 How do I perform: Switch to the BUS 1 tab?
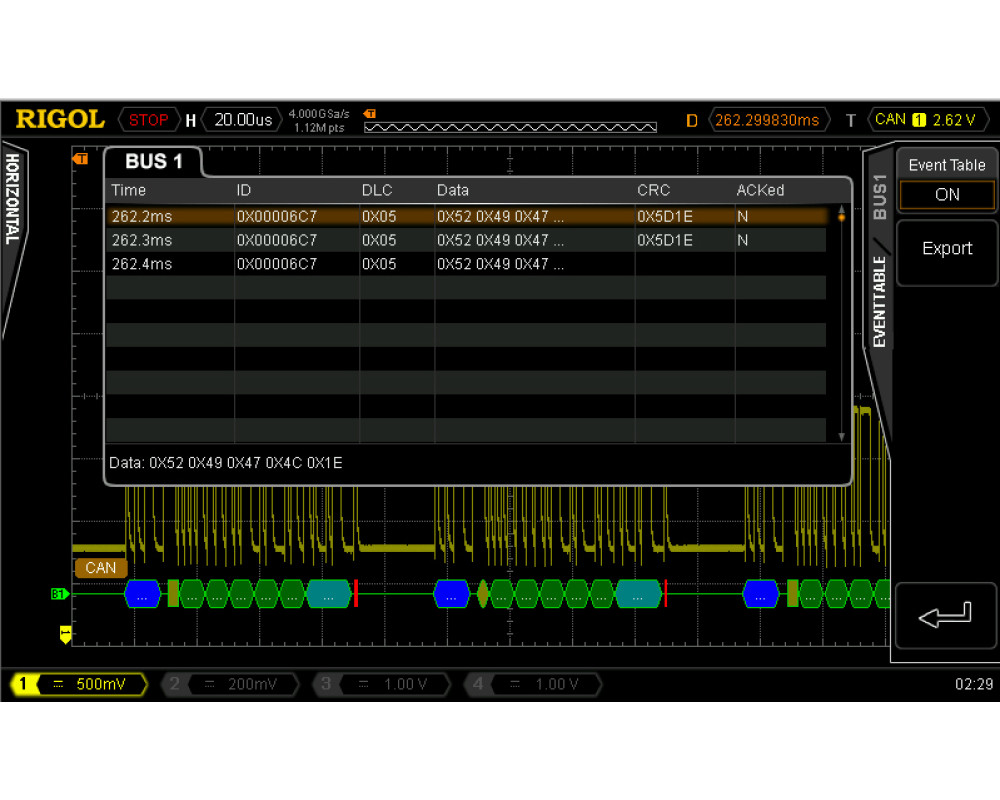point(154,162)
